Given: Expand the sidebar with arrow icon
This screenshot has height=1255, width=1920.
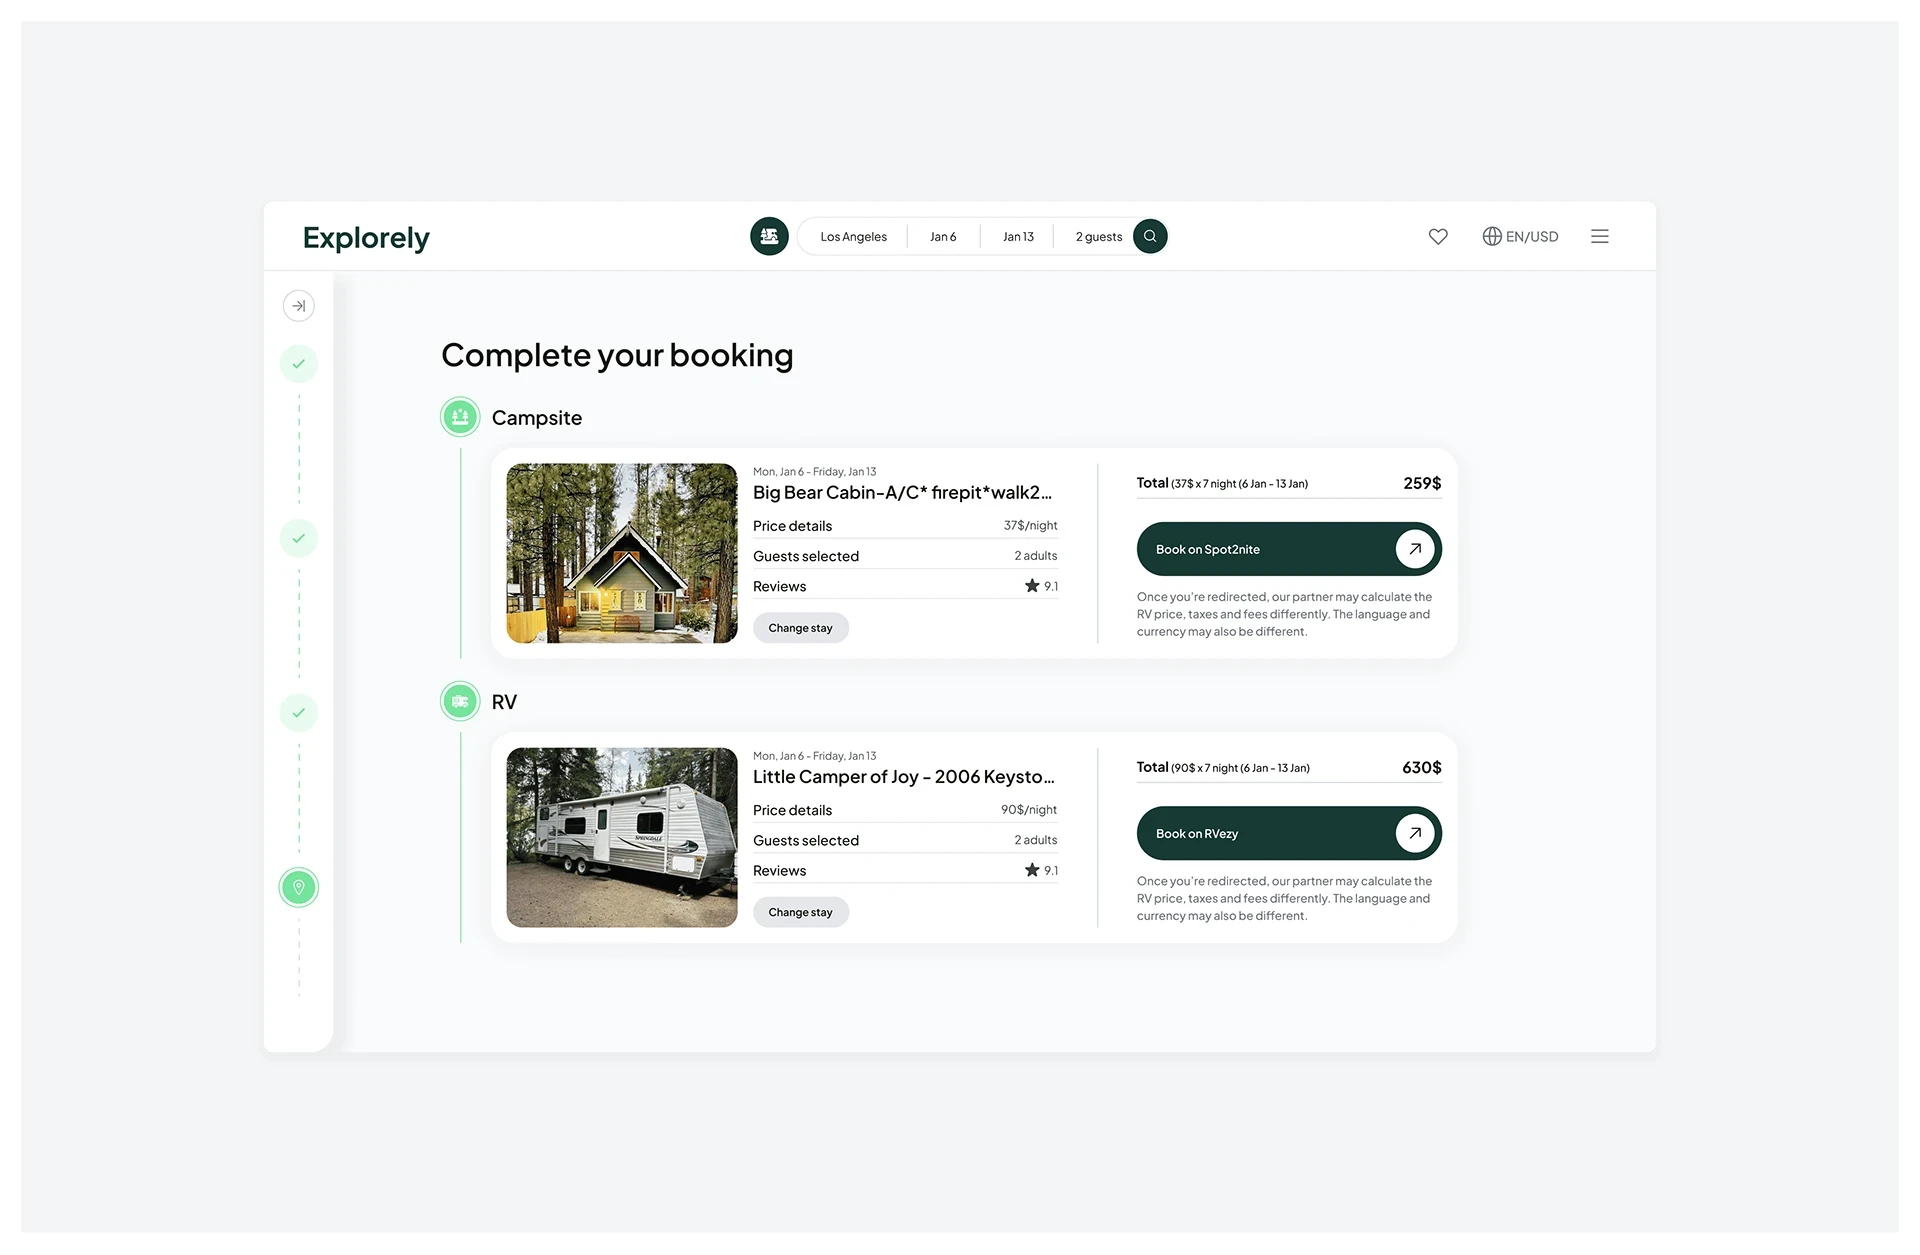Looking at the screenshot, I should tap(299, 306).
